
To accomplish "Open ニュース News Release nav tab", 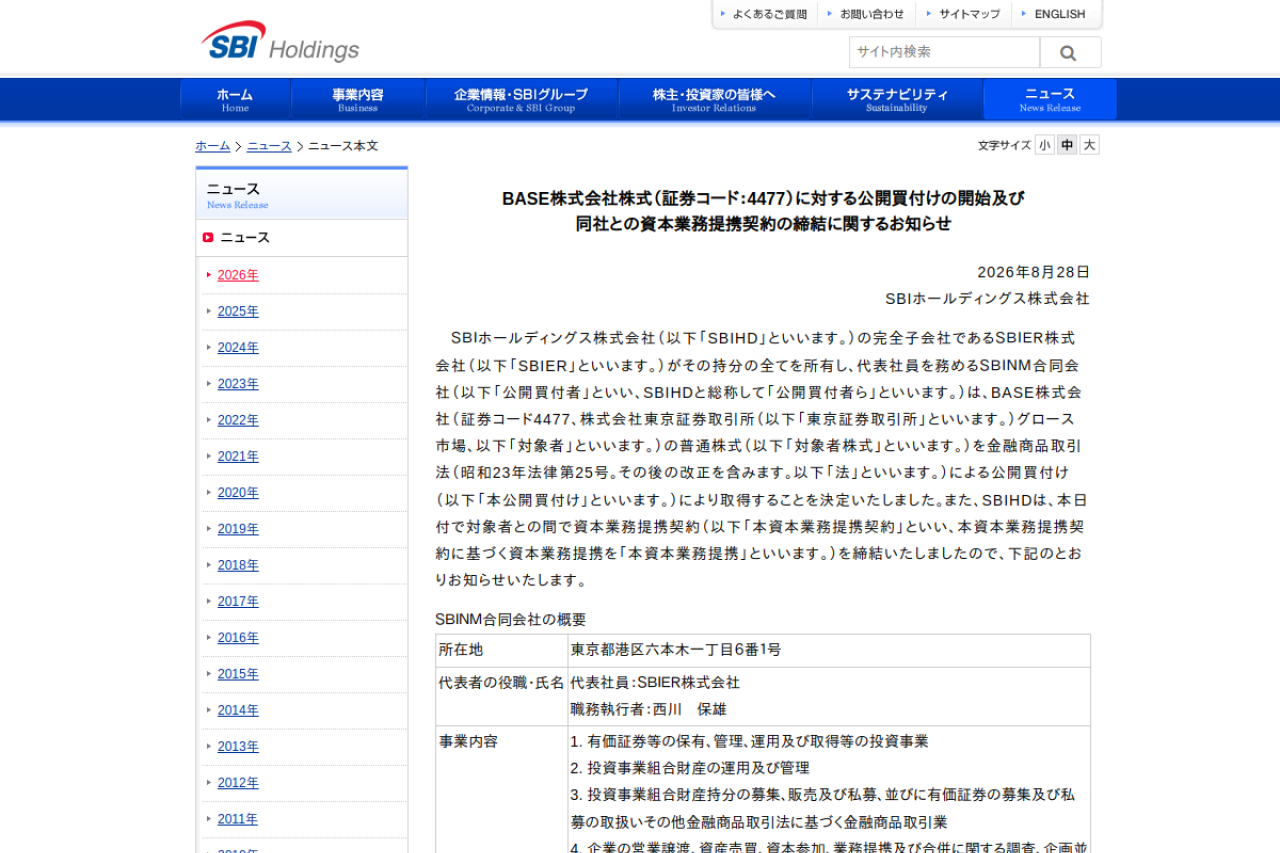I will pos(1050,100).
